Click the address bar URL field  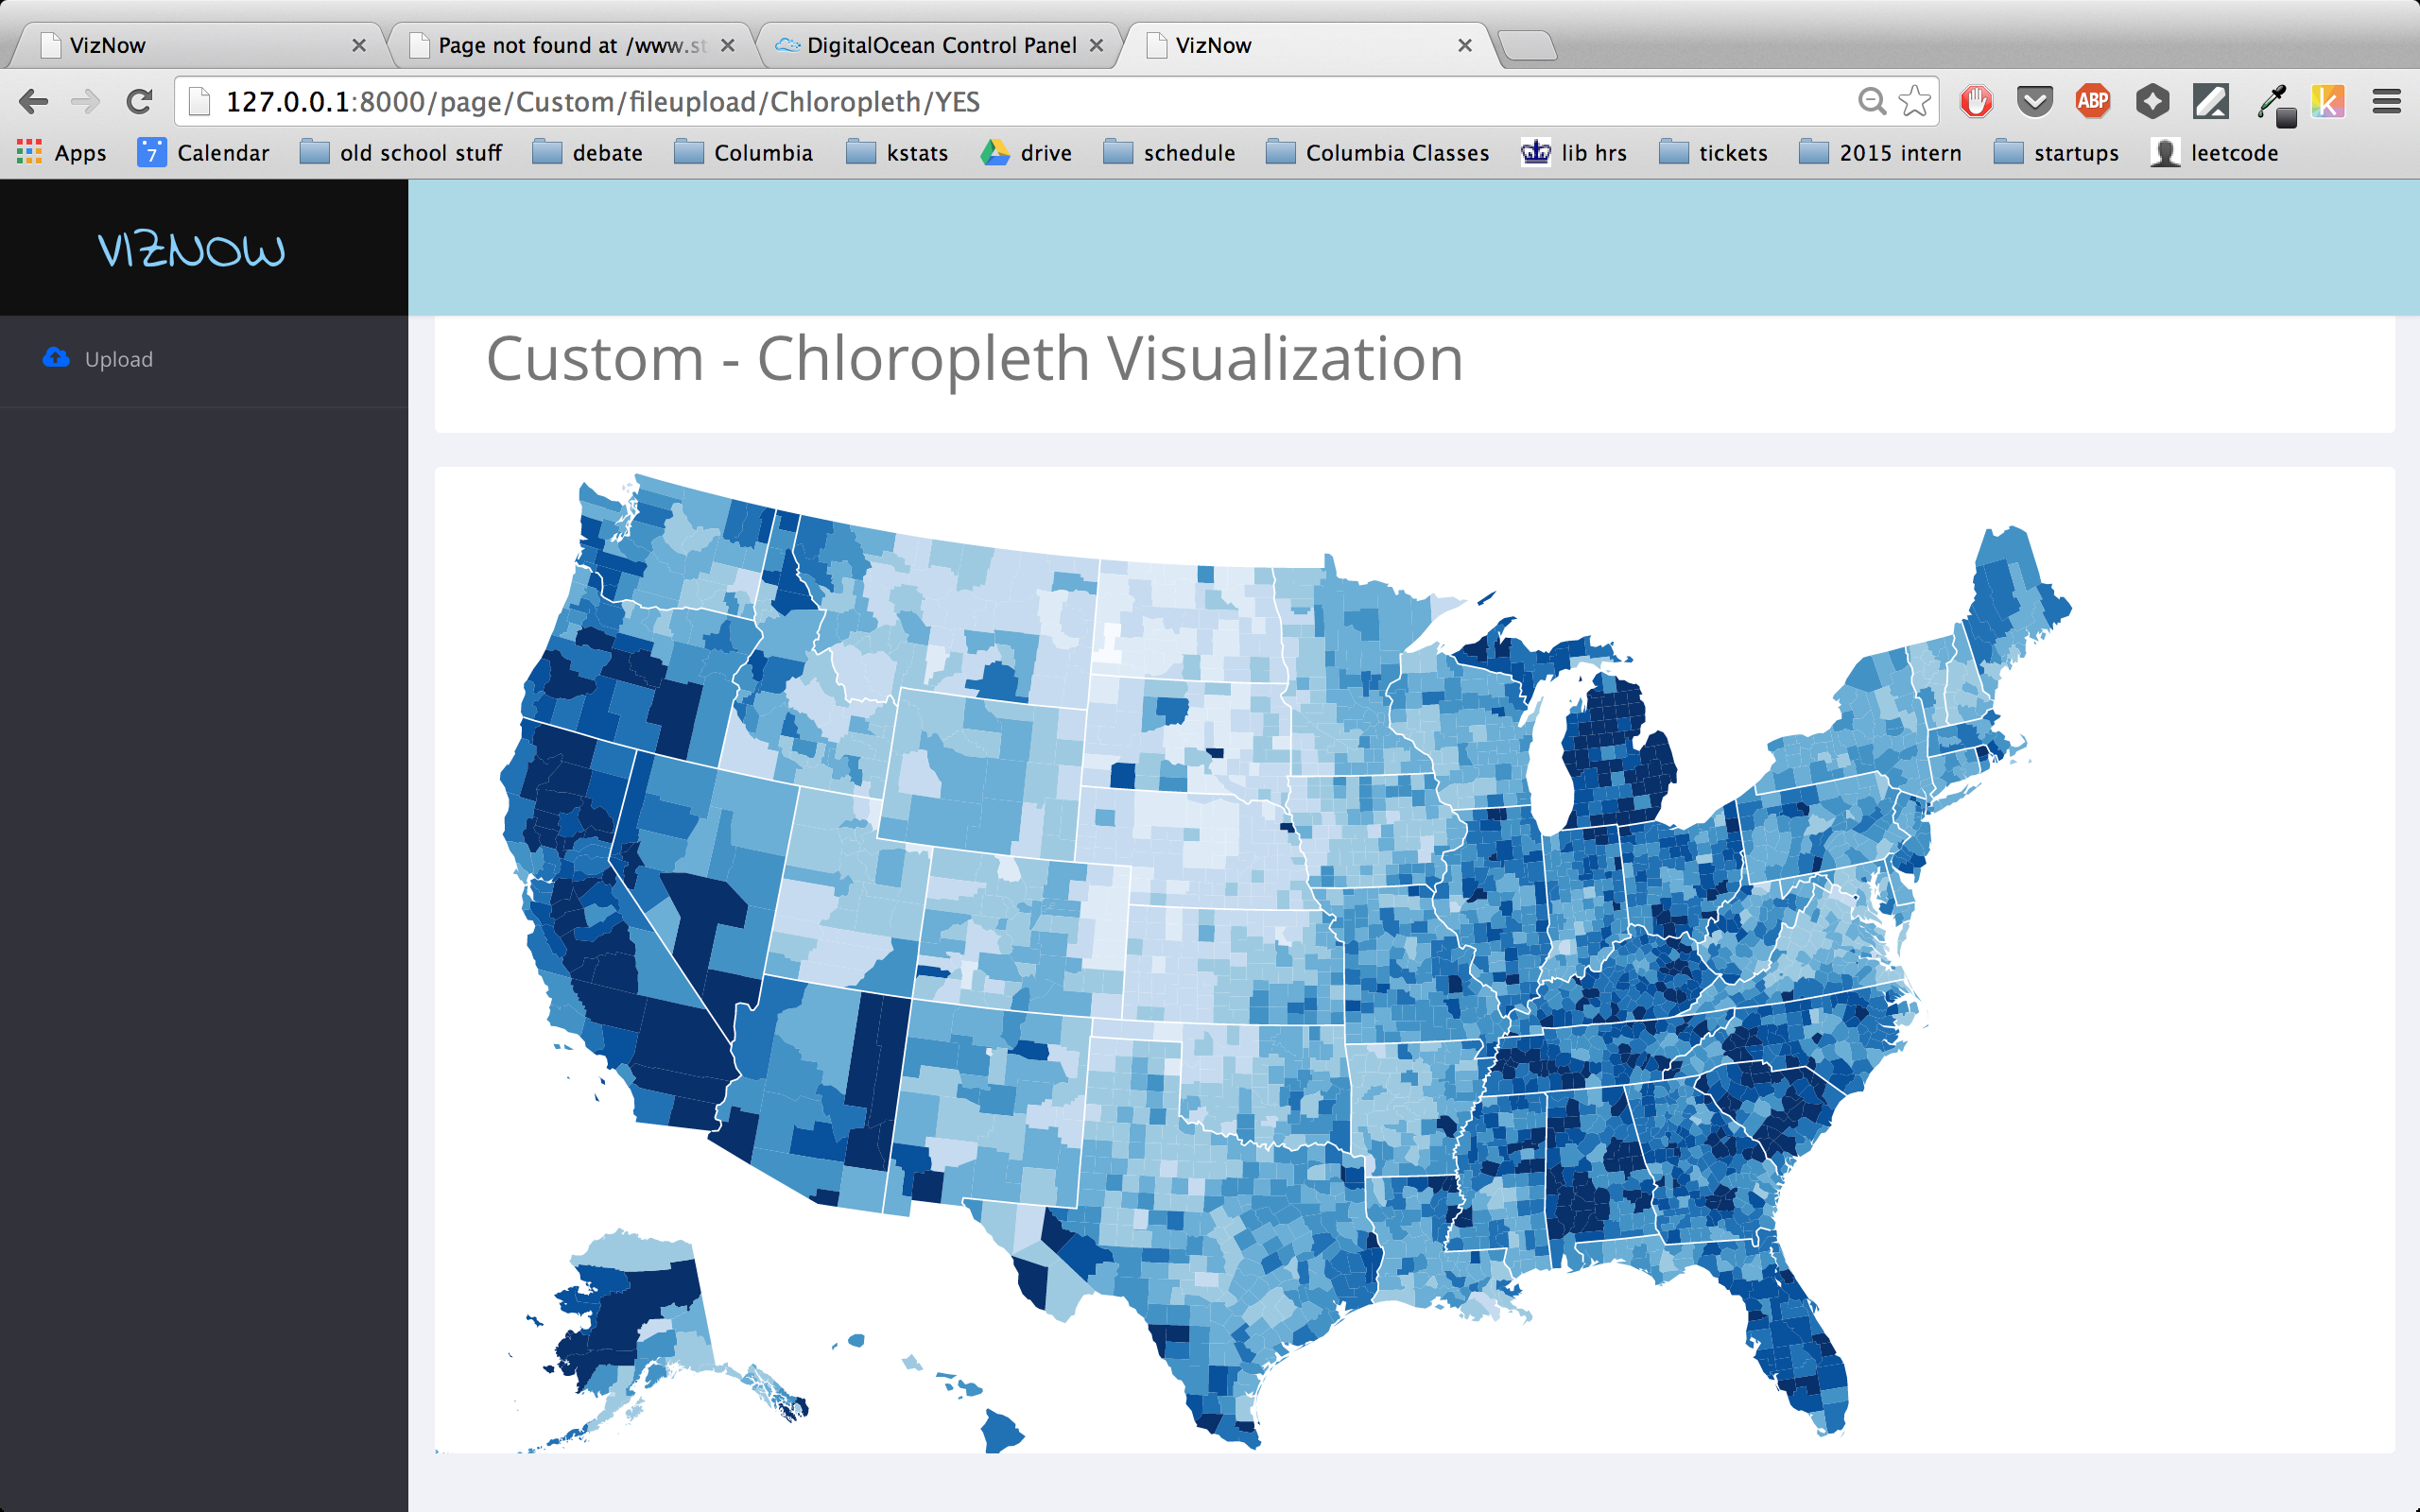(x=1000, y=101)
